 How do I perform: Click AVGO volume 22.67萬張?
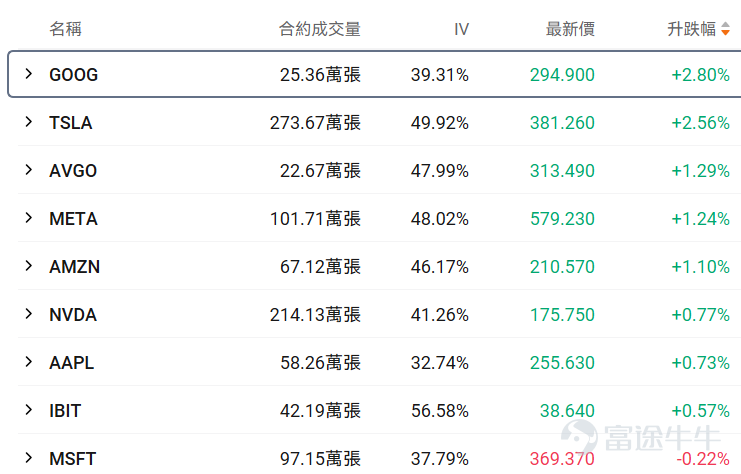click(x=320, y=171)
